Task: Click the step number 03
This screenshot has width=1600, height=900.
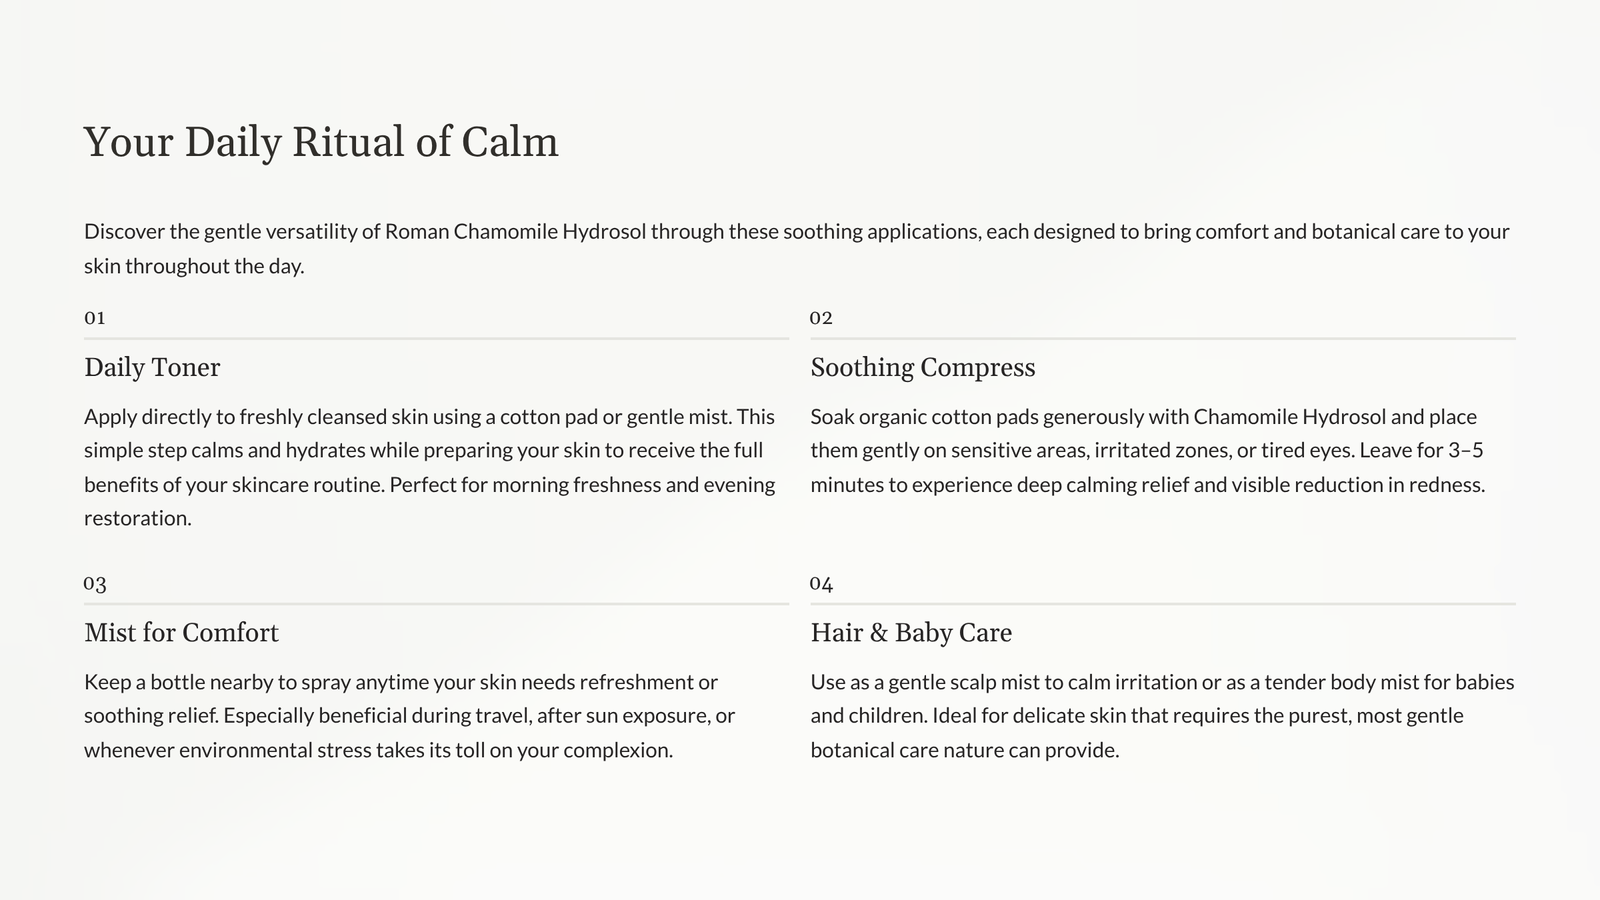Action: pyautogui.click(x=95, y=583)
